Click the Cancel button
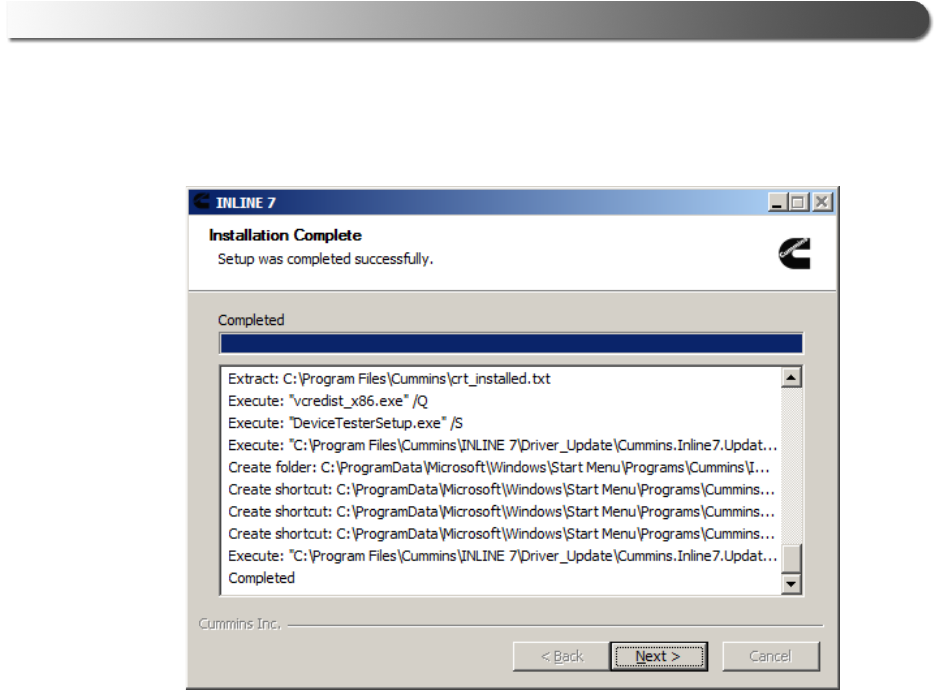Screen dimensions: 936x690 (771, 656)
